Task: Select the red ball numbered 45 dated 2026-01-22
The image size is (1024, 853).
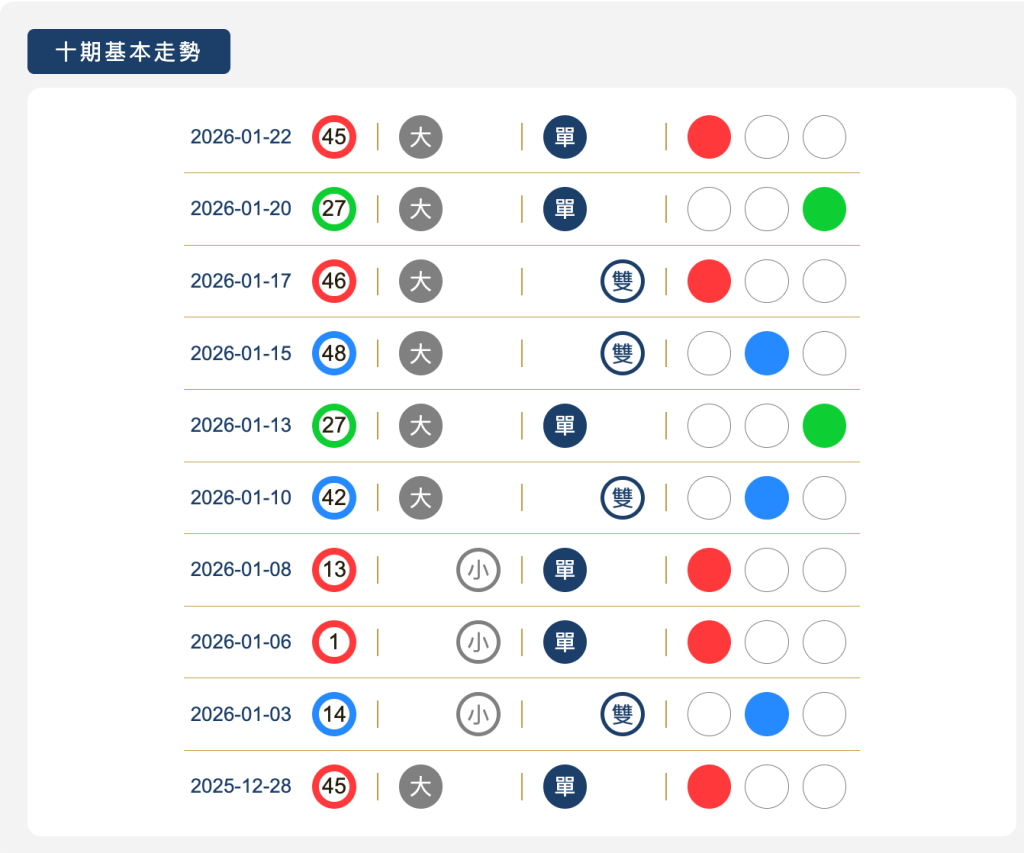Action: click(x=335, y=137)
